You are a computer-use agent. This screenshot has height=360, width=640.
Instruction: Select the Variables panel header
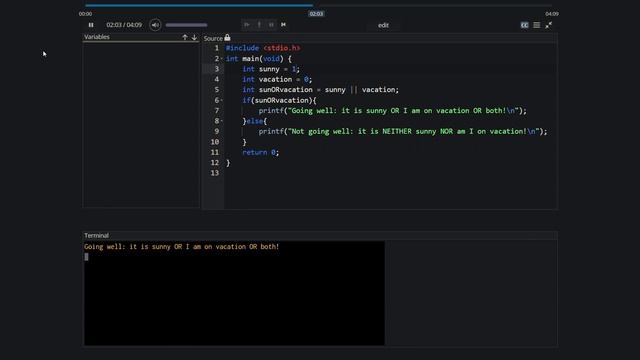tap(97, 37)
